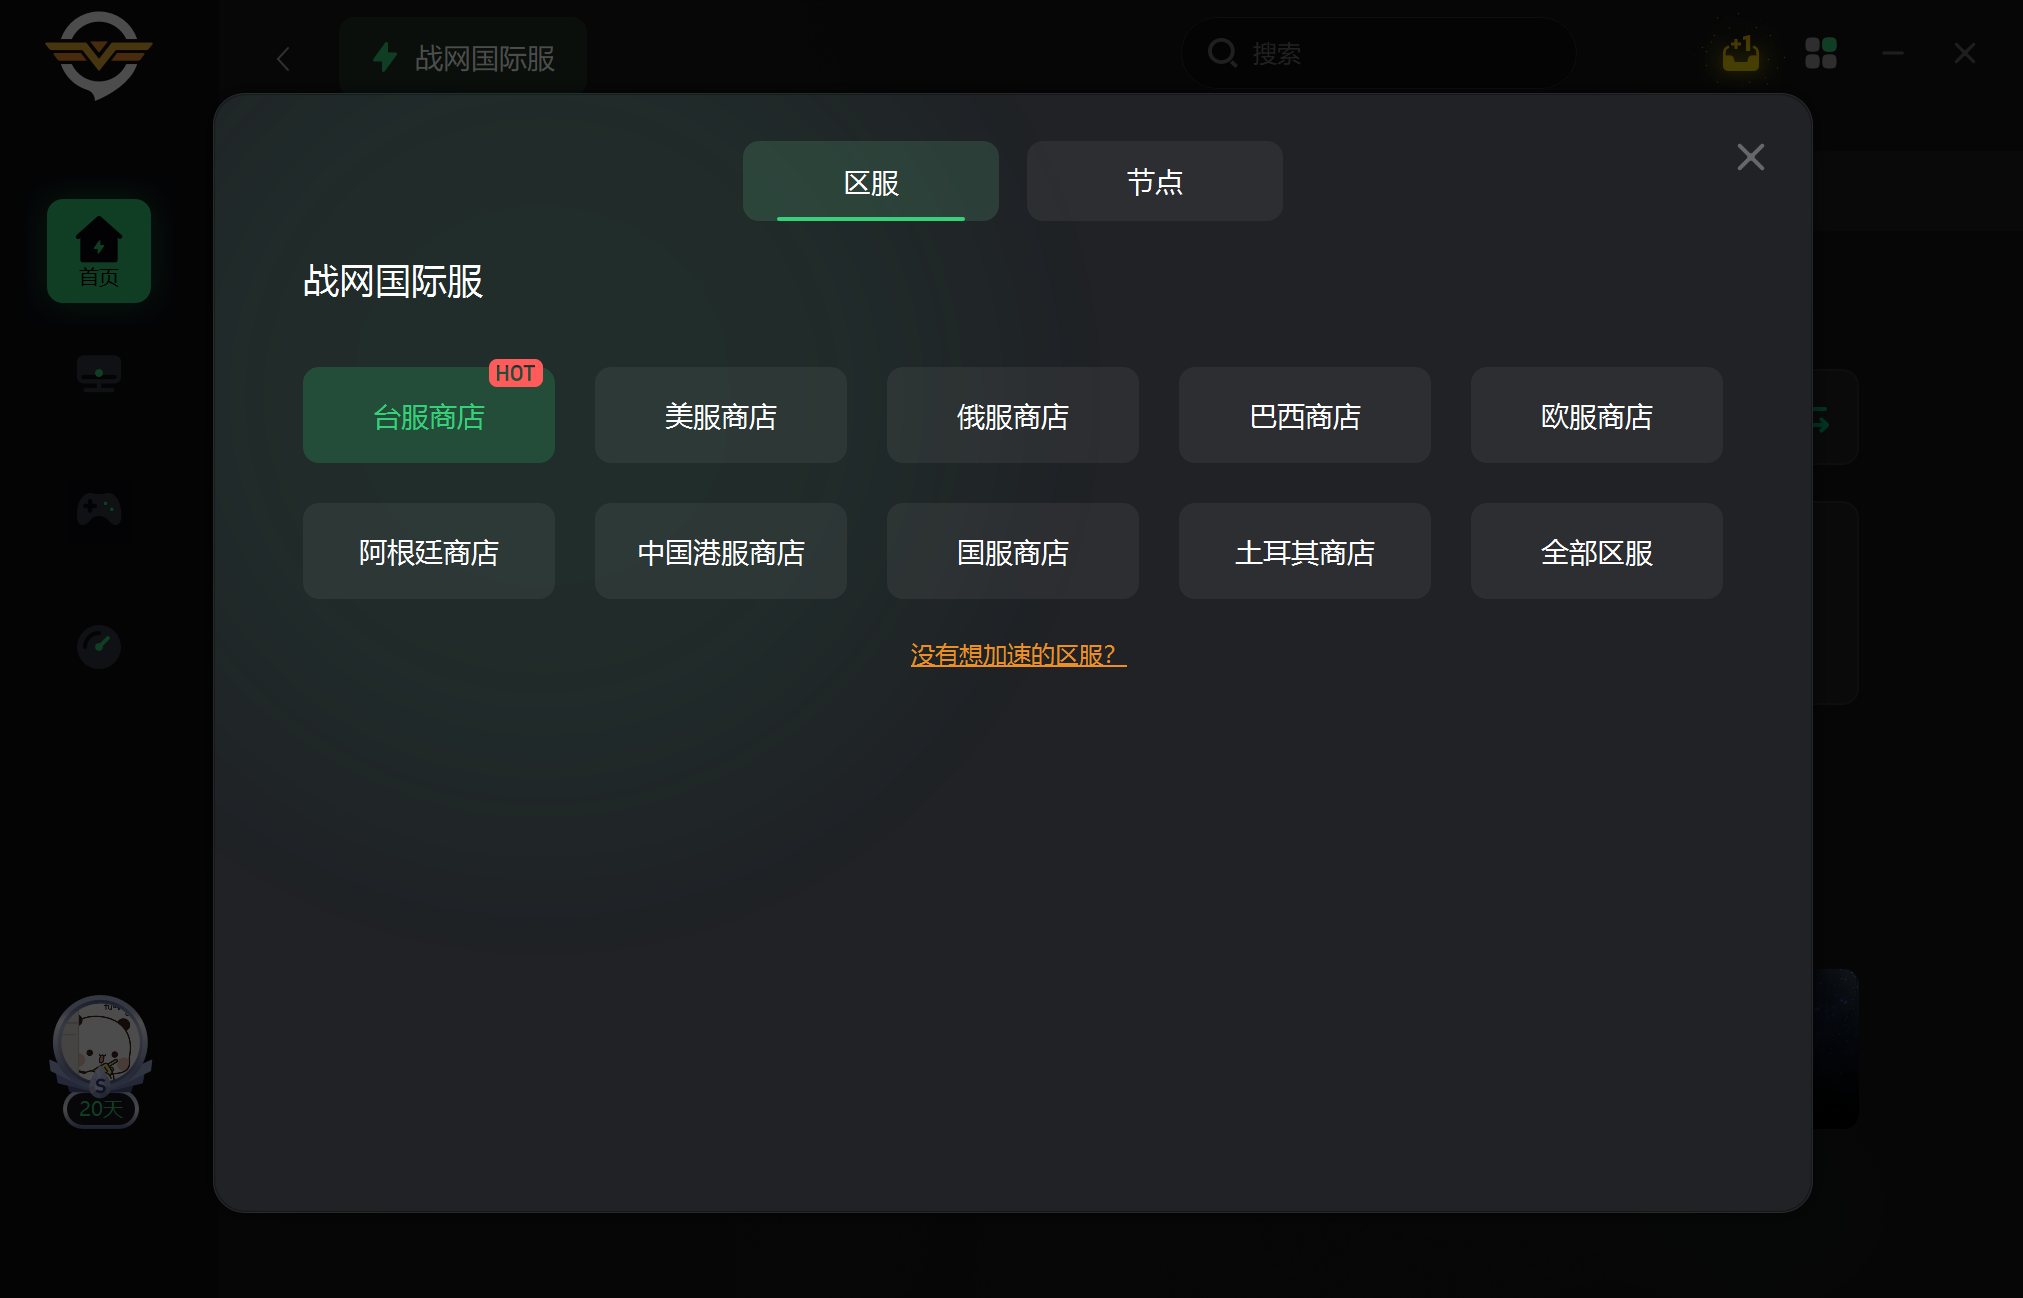
Task: Select 俄服商店 region
Action: click(1013, 415)
